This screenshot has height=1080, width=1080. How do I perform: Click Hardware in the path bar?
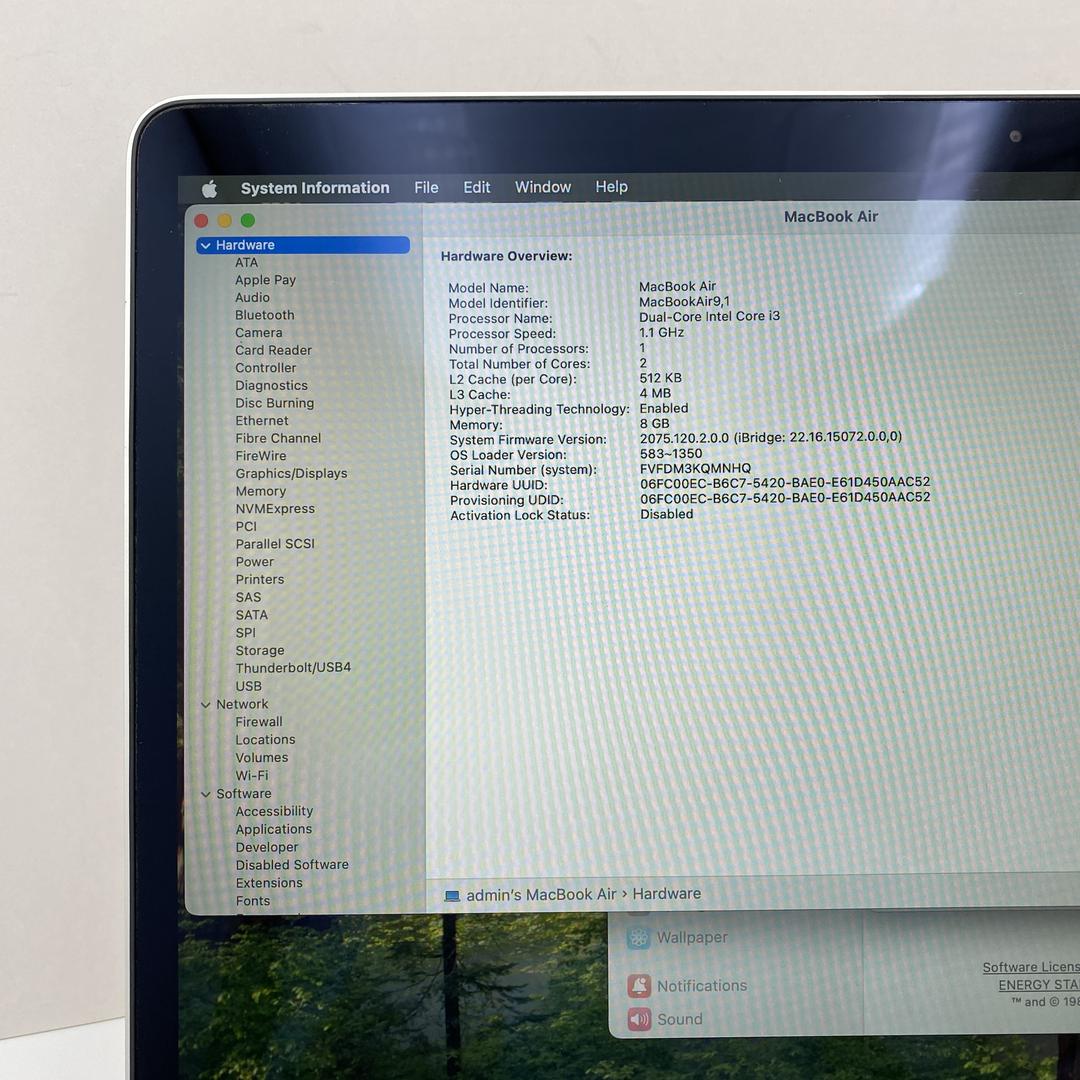(x=667, y=893)
